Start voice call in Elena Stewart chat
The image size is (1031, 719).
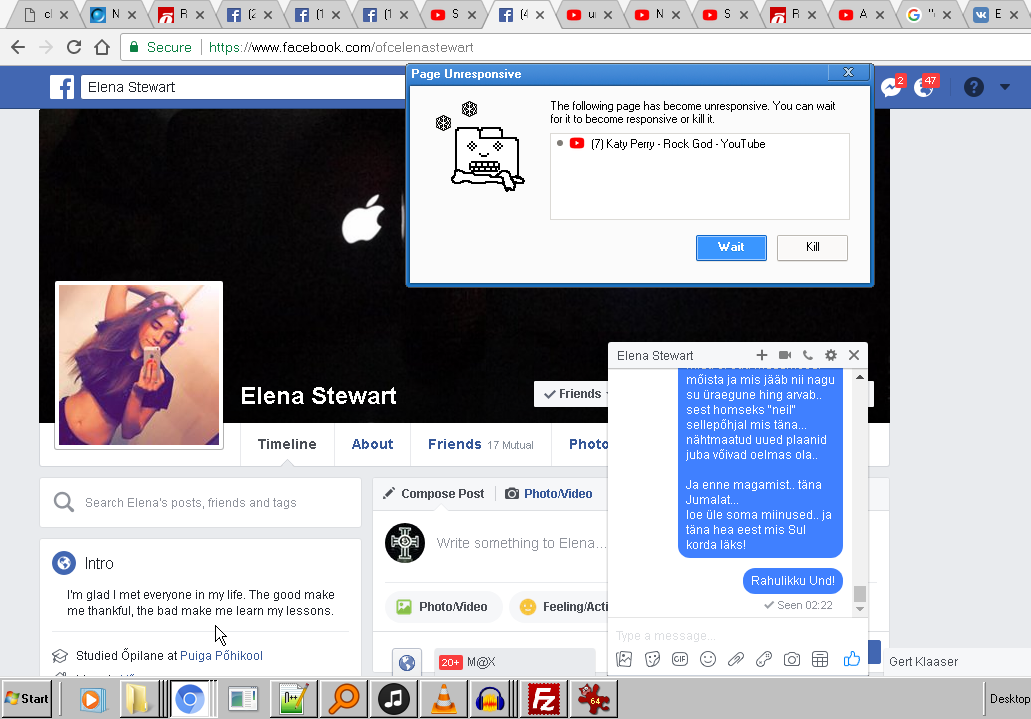point(807,355)
